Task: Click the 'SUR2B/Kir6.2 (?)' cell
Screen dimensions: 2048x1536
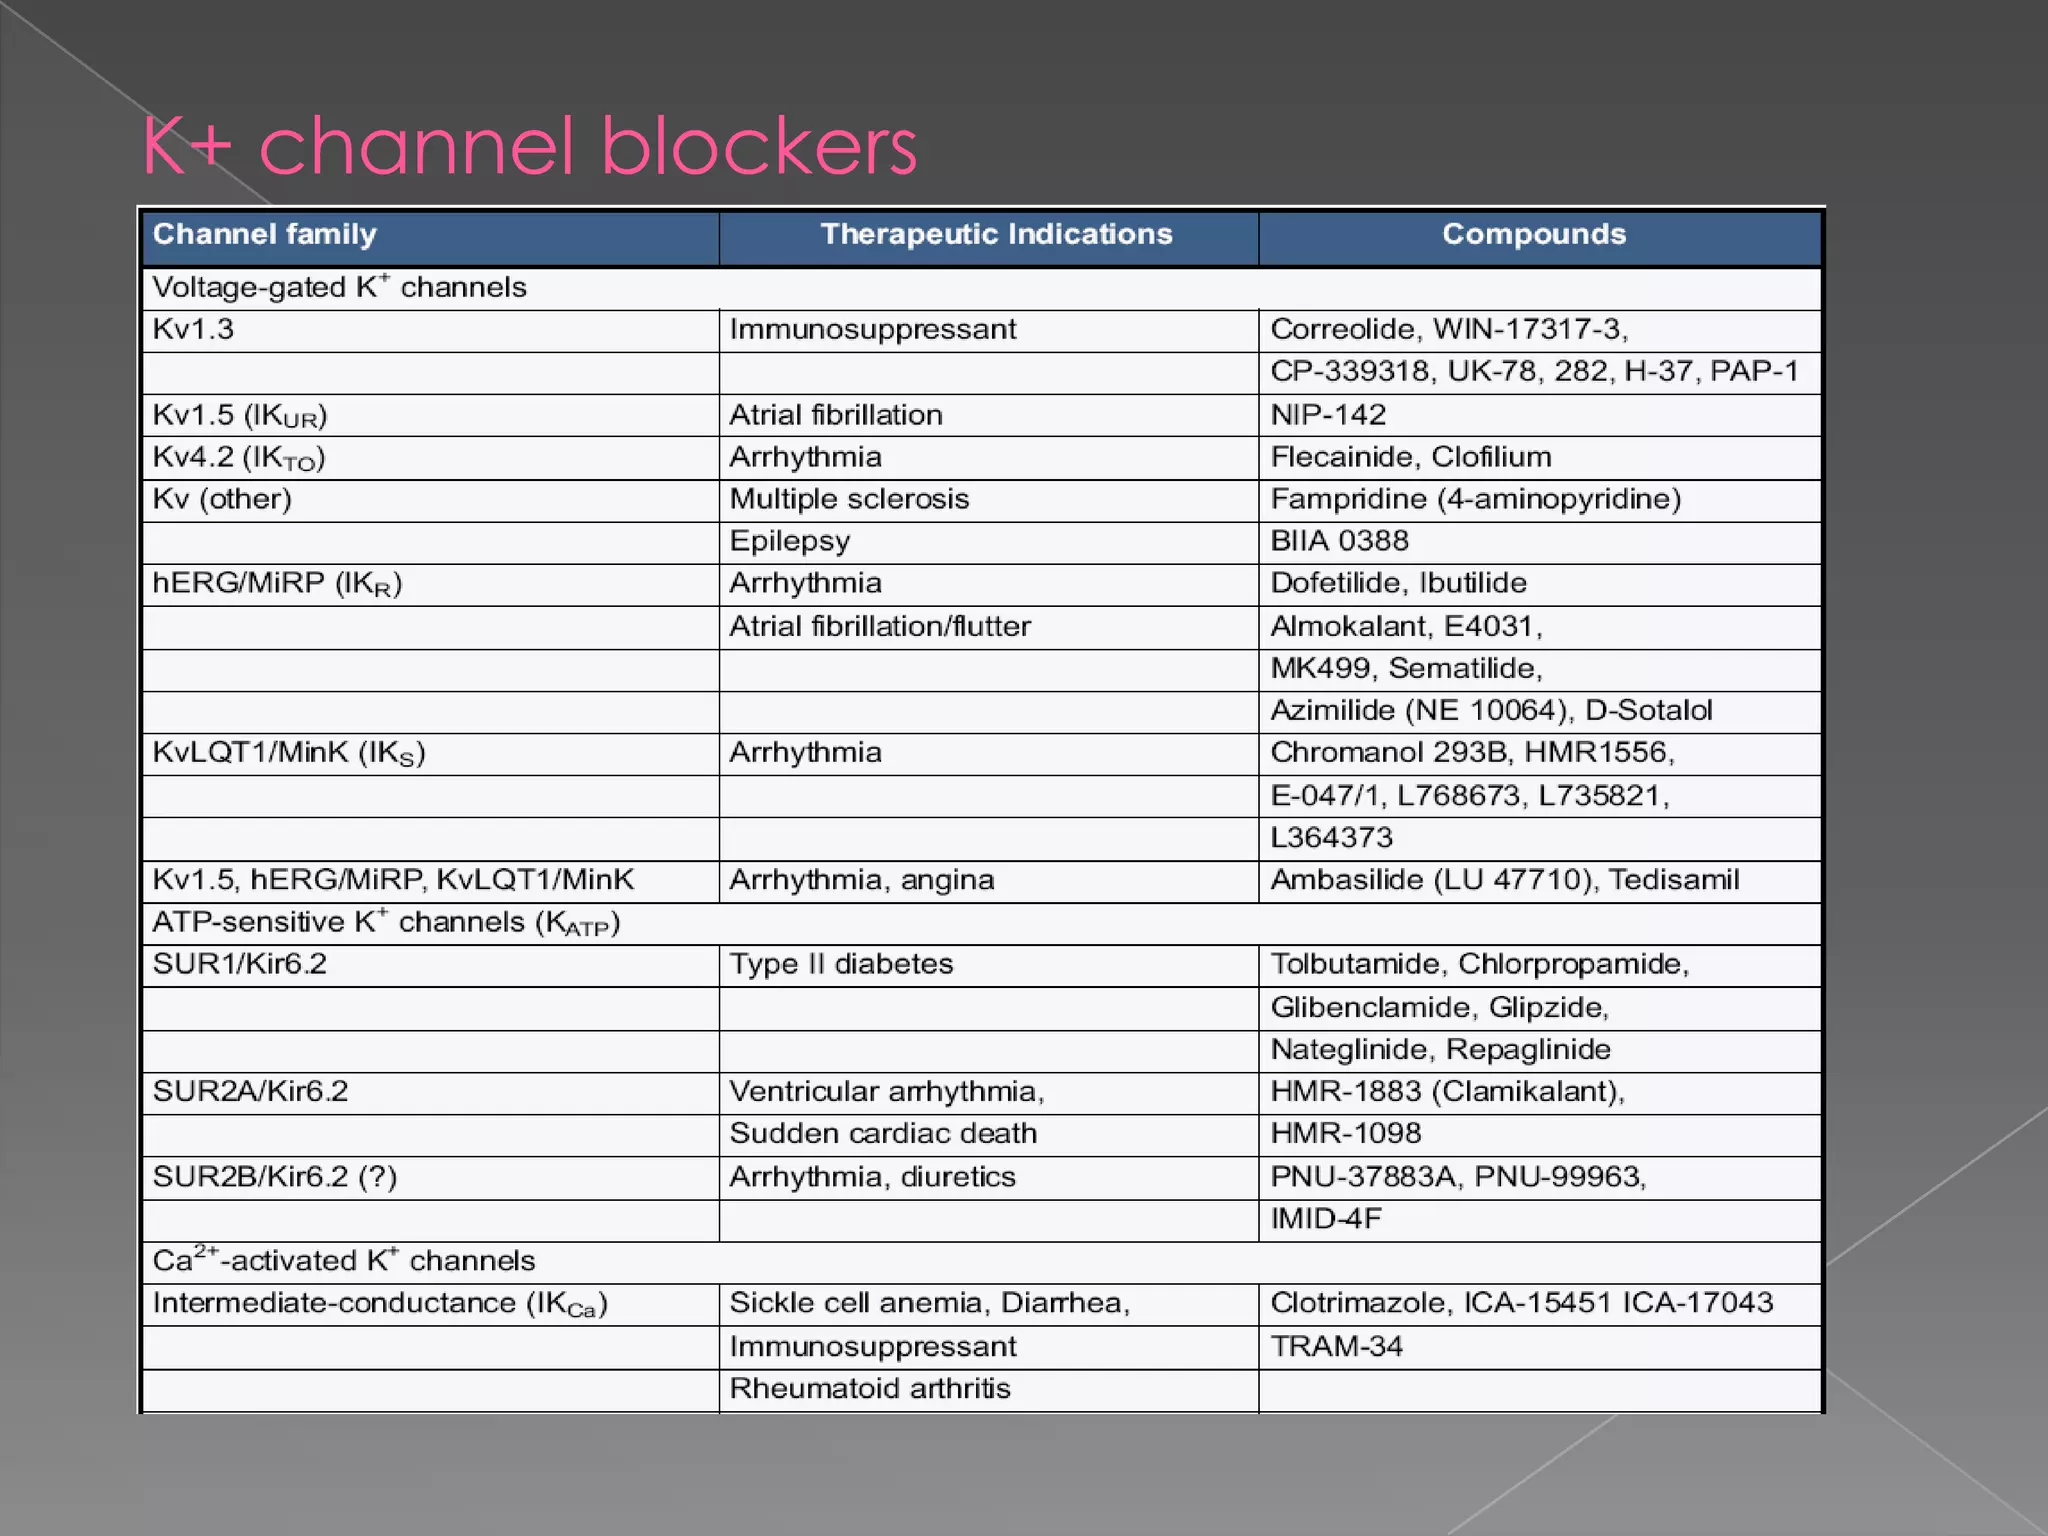Action: (x=430, y=1177)
